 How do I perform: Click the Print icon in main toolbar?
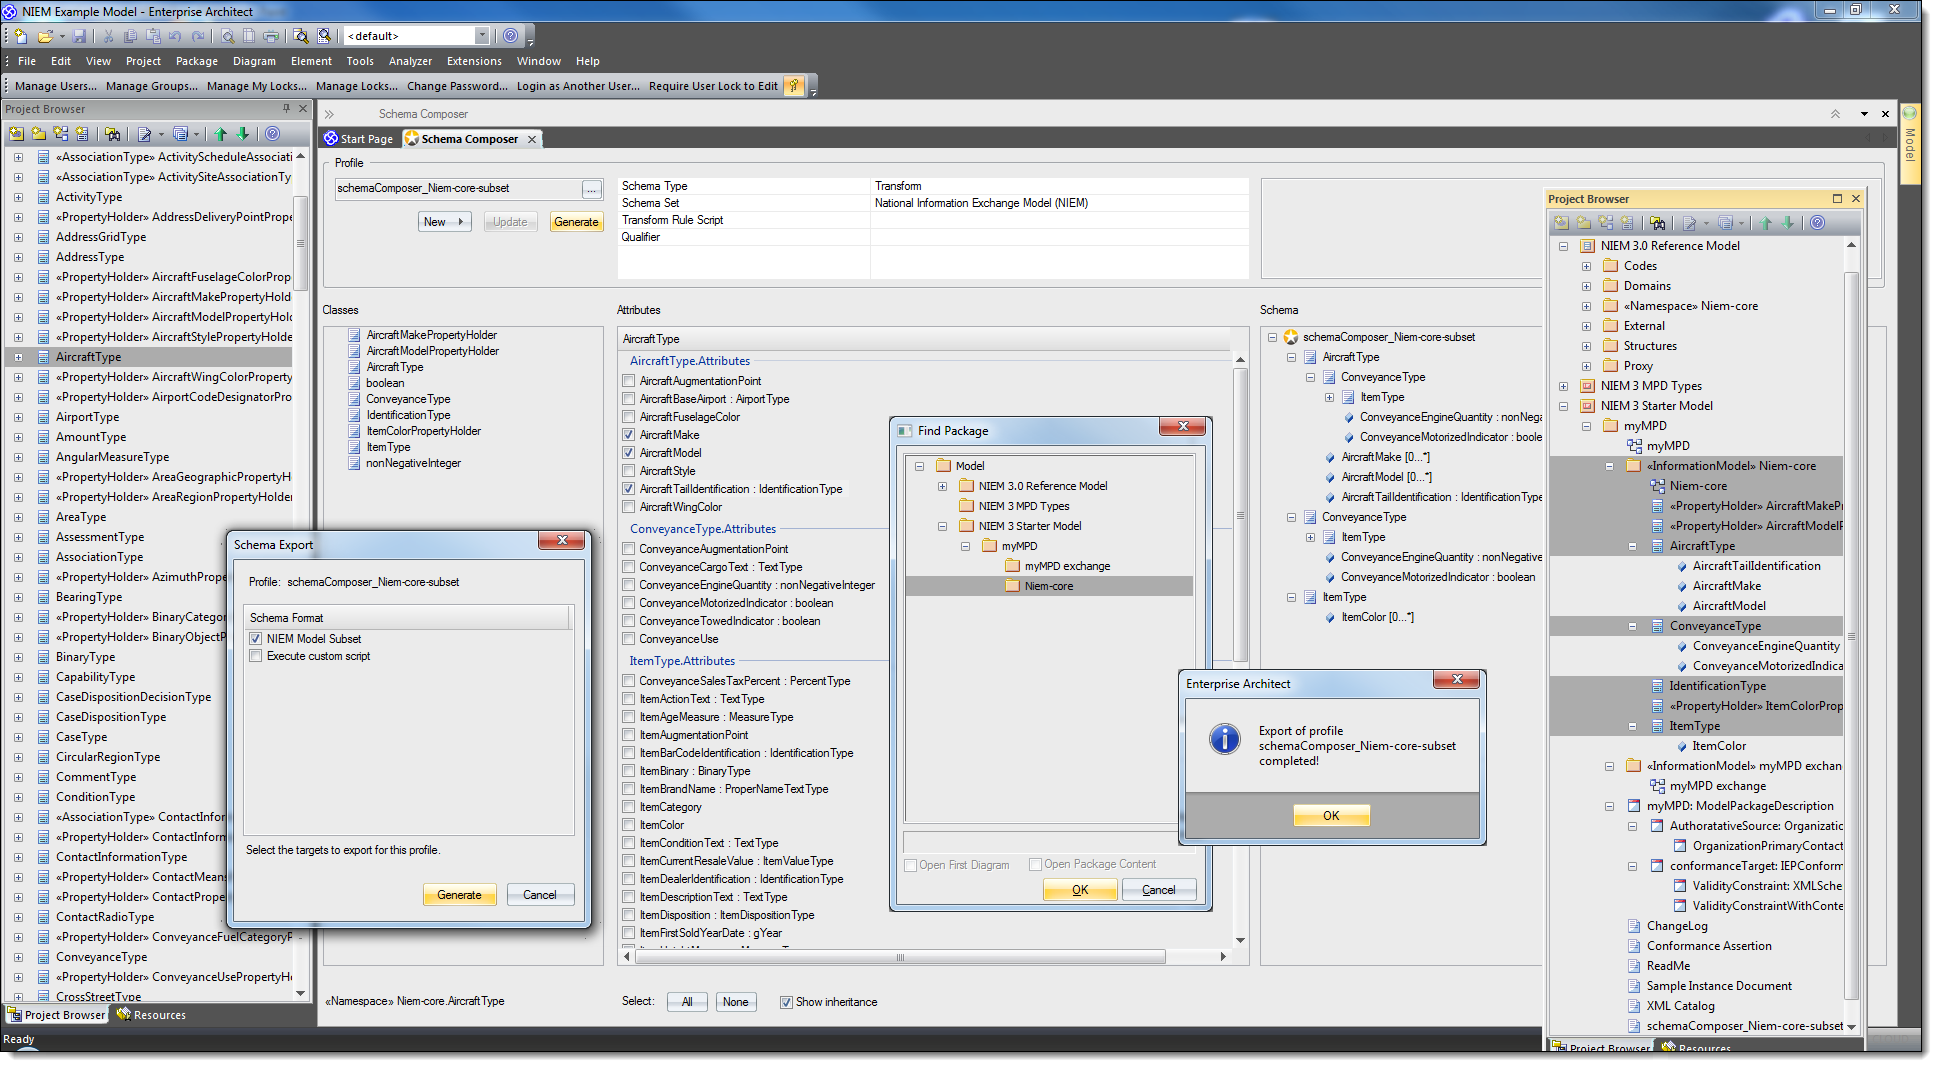point(271,36)
